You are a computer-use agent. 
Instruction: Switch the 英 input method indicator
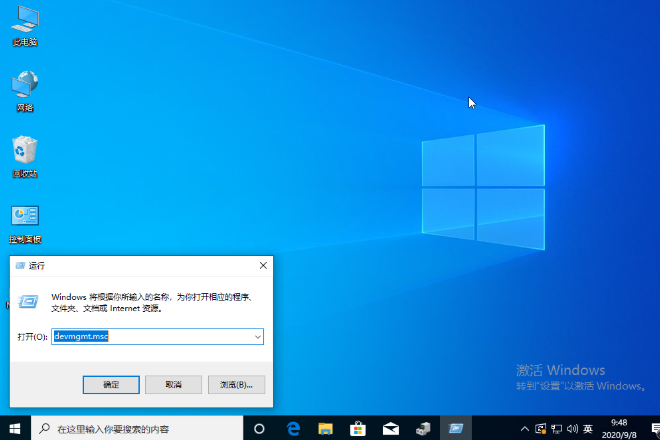click(x=588, y=429)
